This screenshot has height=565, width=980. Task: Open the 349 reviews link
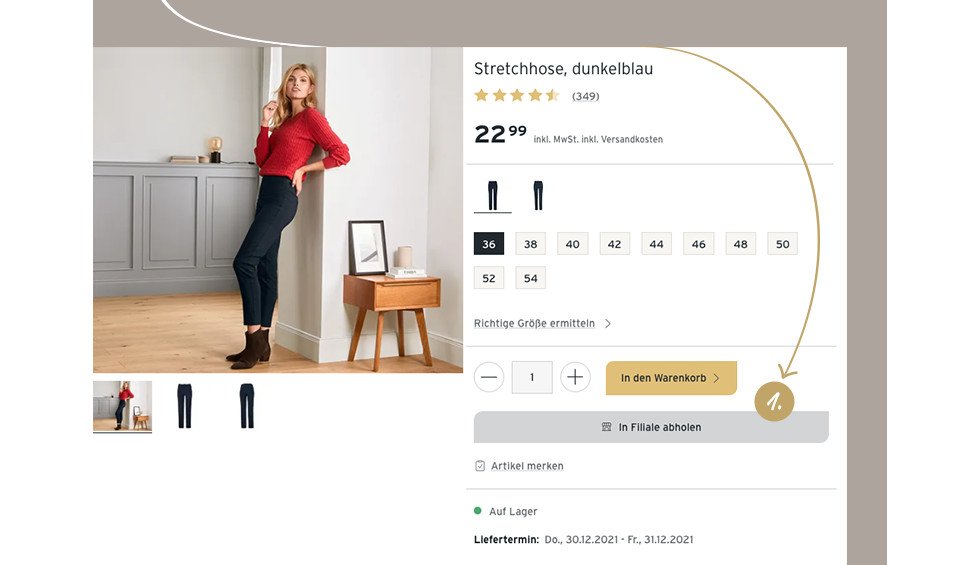[x=586, y=96]
